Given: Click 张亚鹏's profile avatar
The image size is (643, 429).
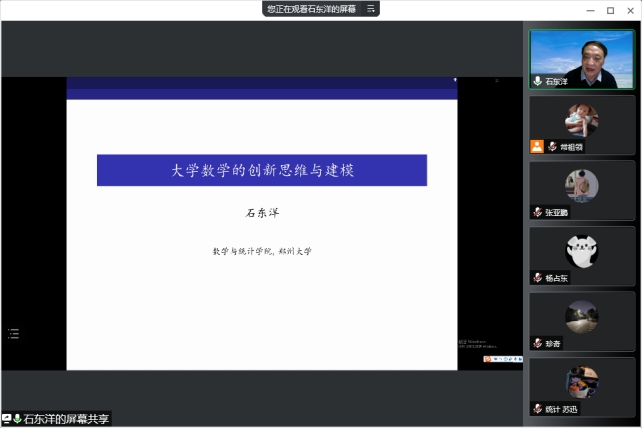Looking at the screenshot, I should point(581,185).
